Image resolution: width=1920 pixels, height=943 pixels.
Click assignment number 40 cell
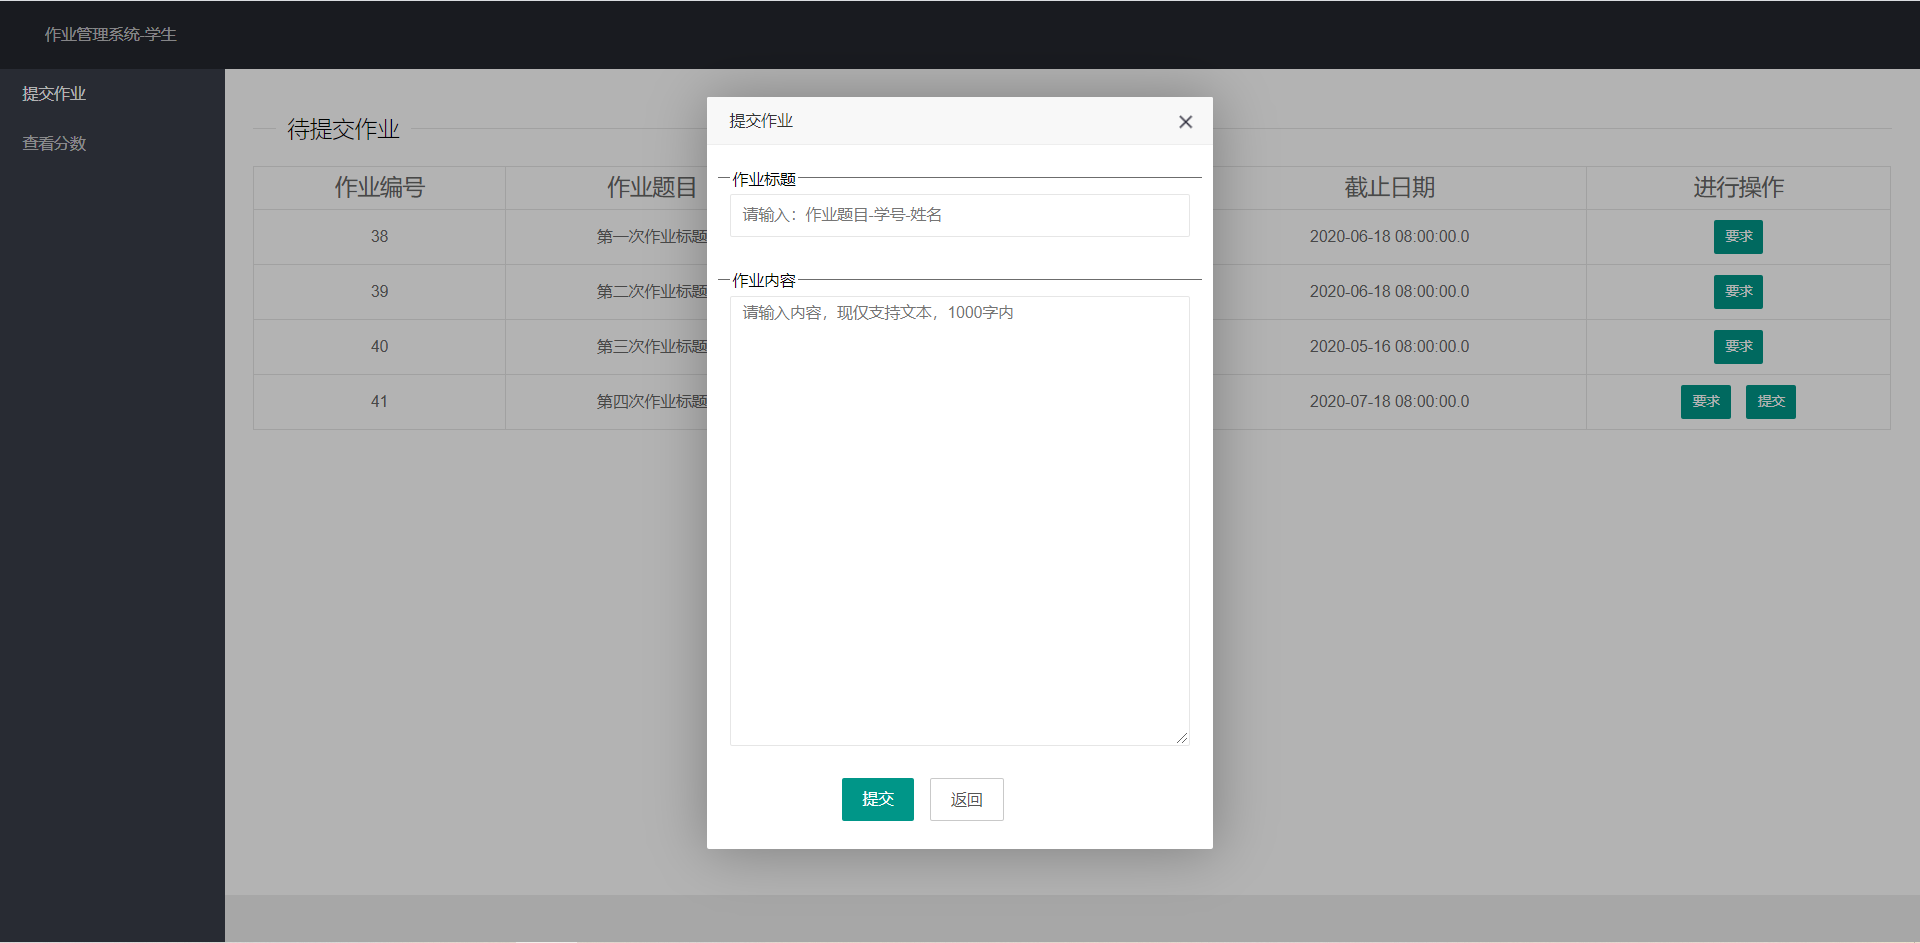pos(379,347)
